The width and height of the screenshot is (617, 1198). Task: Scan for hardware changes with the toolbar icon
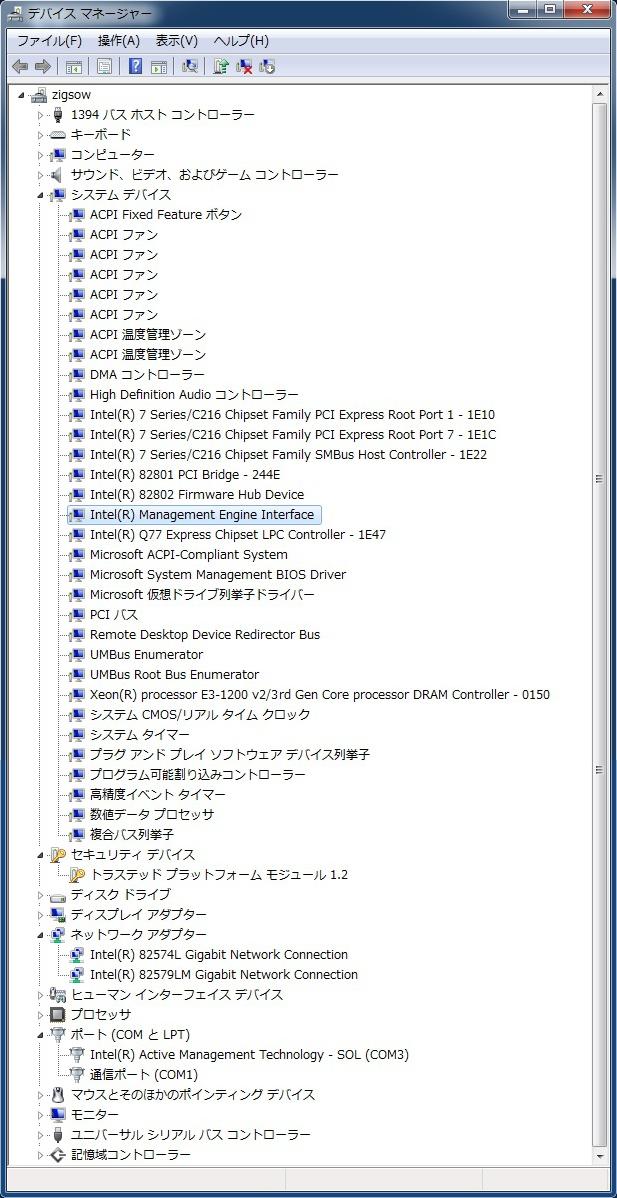[190, 66]
